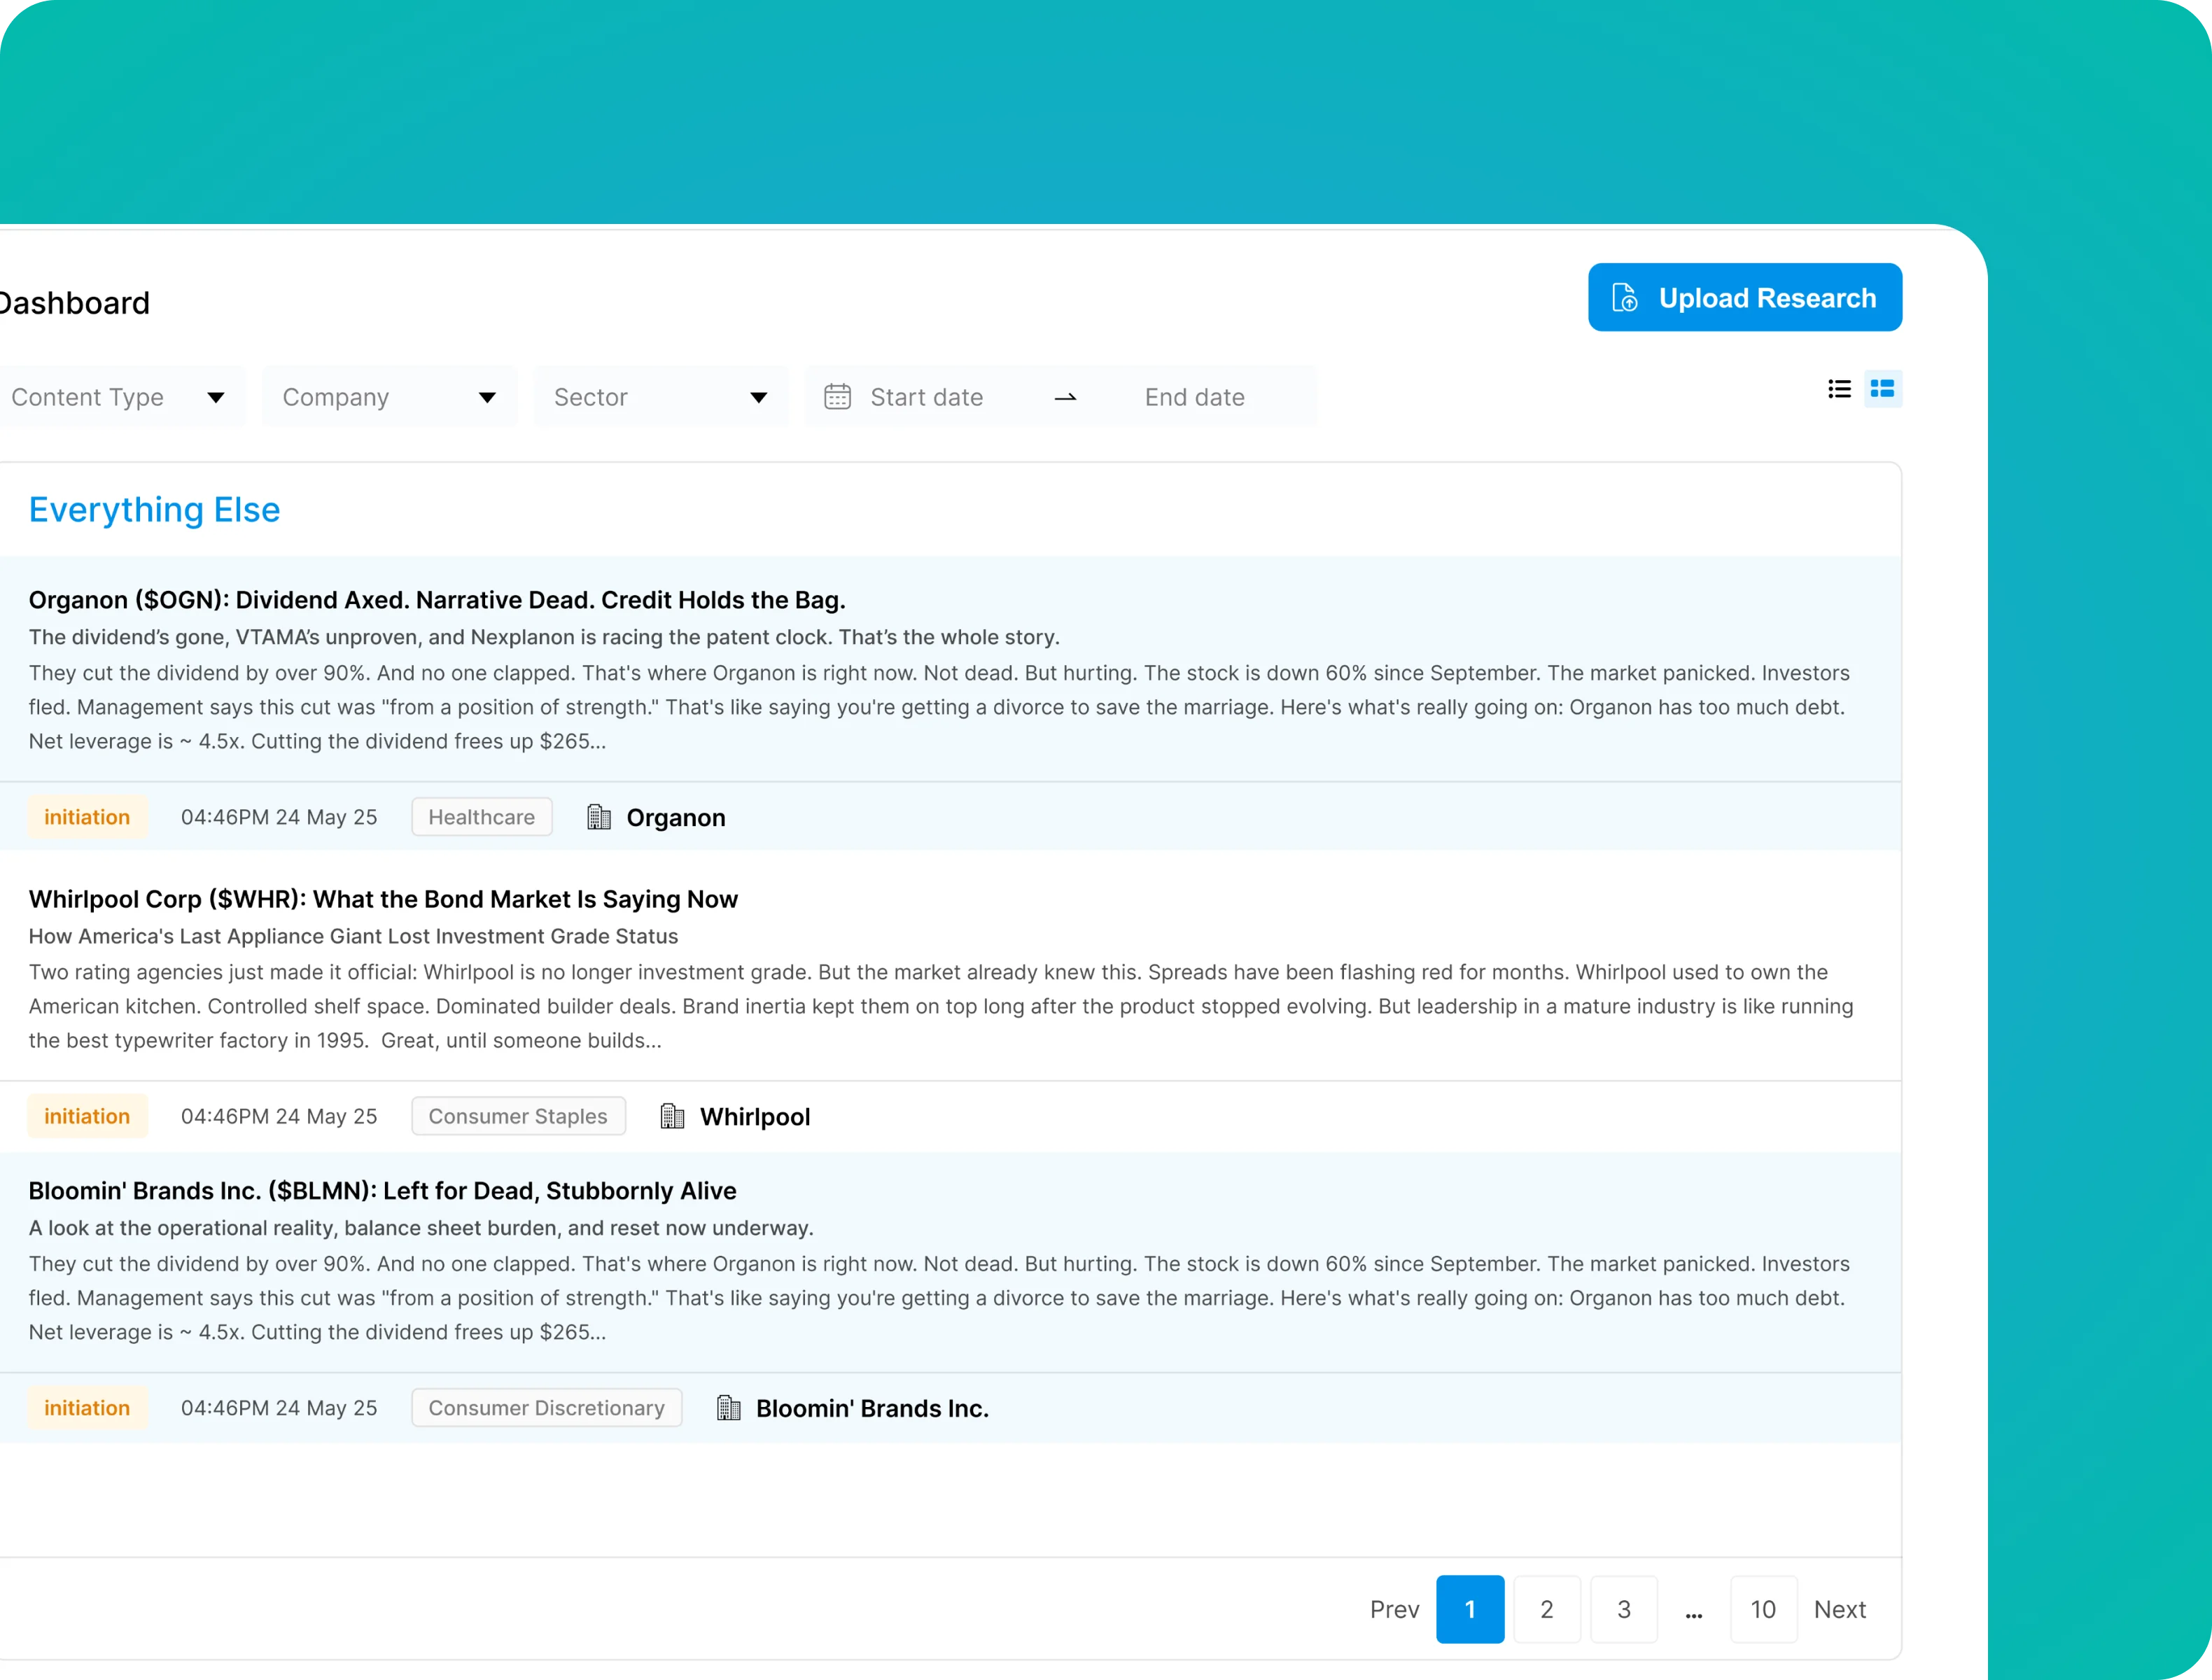Click the arrow between start and end dates
Image resolution: width=2212 pixels, height=1680 pixels.
[1065, 397]
